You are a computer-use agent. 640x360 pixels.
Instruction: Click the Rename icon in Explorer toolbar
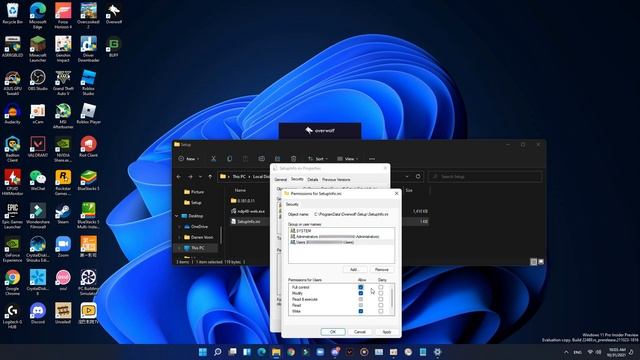(x=262, y=159)
